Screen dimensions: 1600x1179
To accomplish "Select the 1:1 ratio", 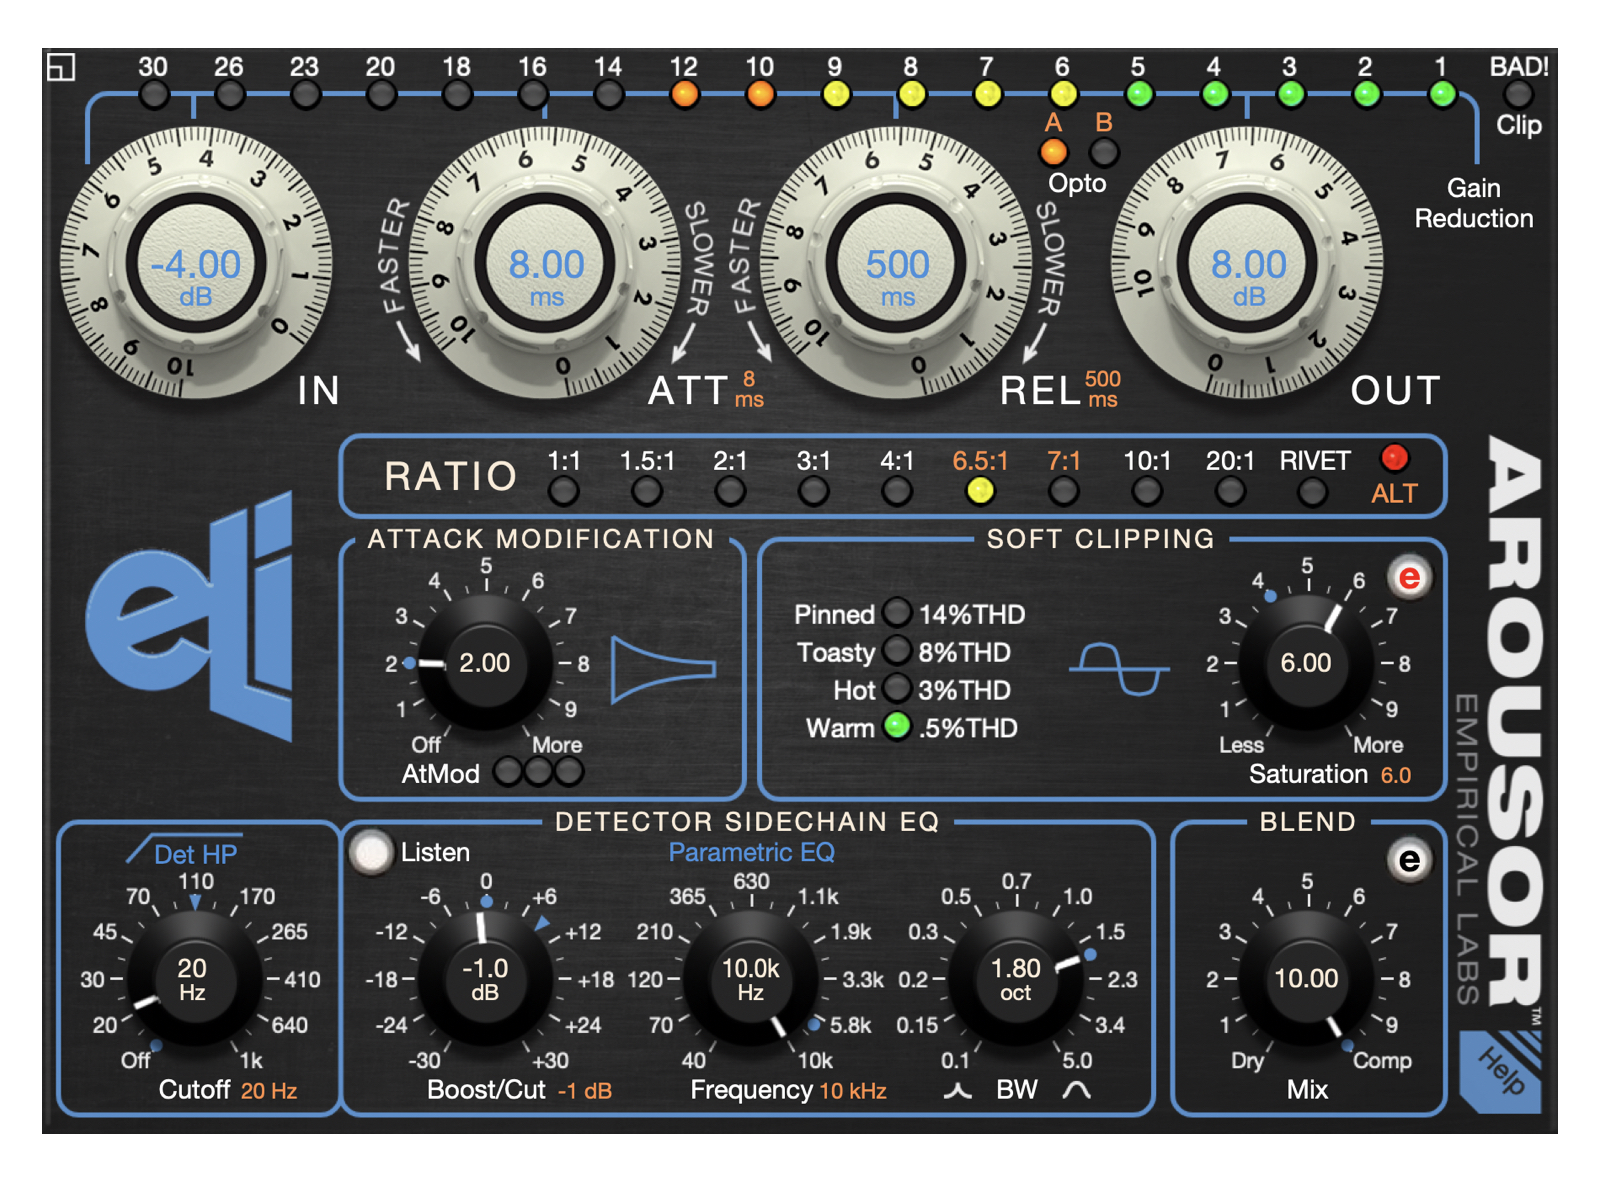I will point(564,491).
